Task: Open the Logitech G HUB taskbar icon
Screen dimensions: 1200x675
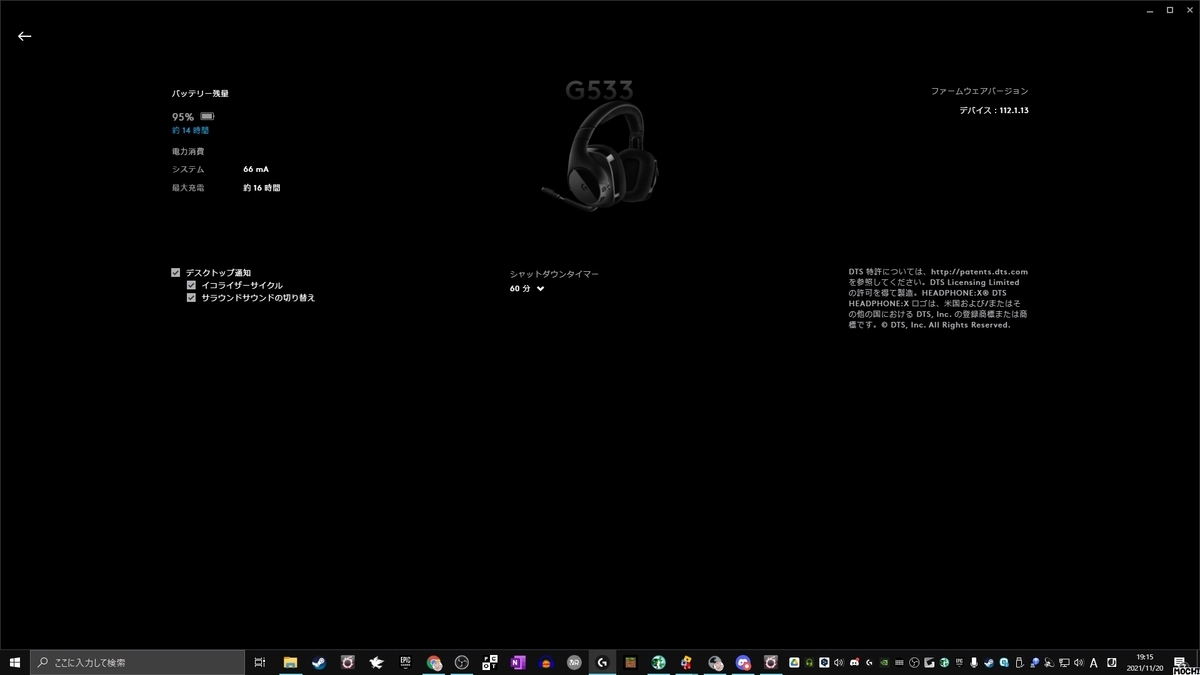Action: pos(600,661)
